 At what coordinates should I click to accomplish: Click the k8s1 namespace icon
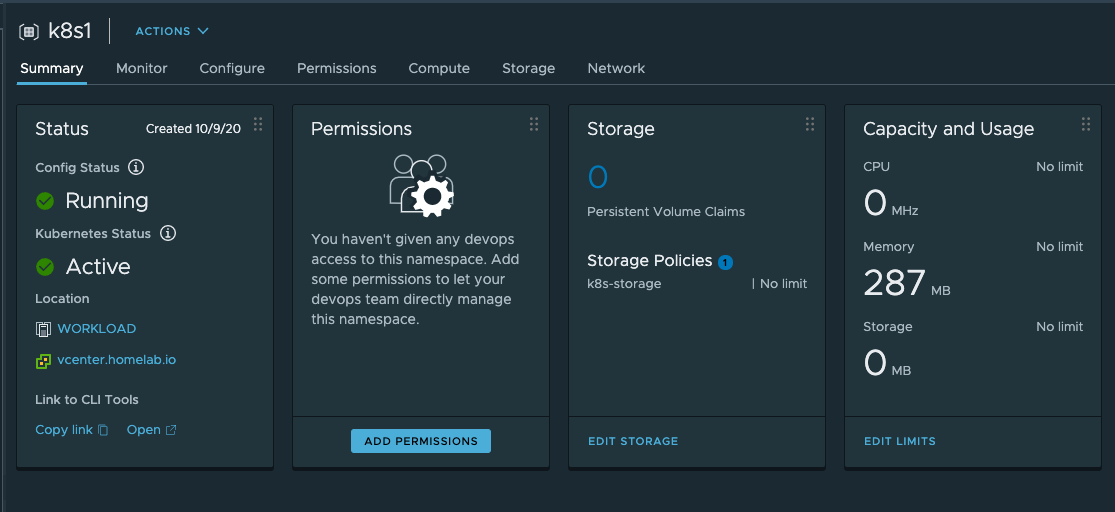29,32
